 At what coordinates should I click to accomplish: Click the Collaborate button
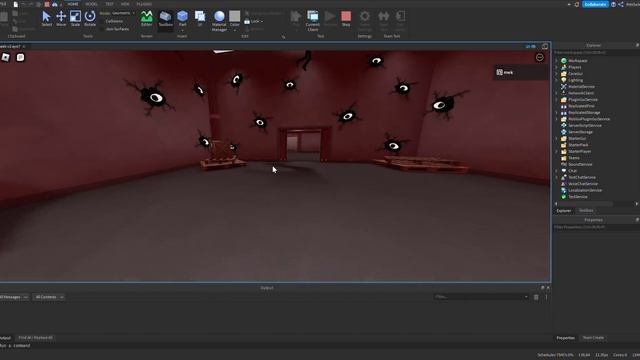(595, 4)
